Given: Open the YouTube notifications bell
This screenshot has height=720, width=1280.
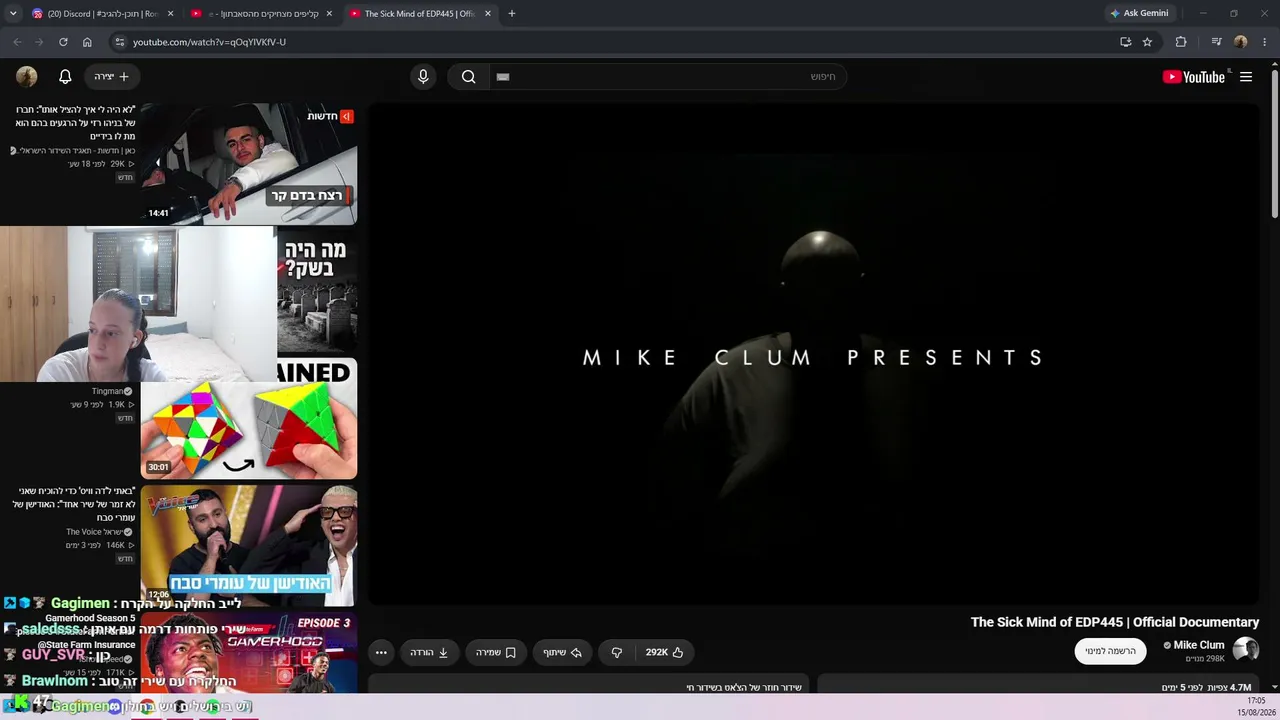Looking at the screenshot, I should click(65, 77).
